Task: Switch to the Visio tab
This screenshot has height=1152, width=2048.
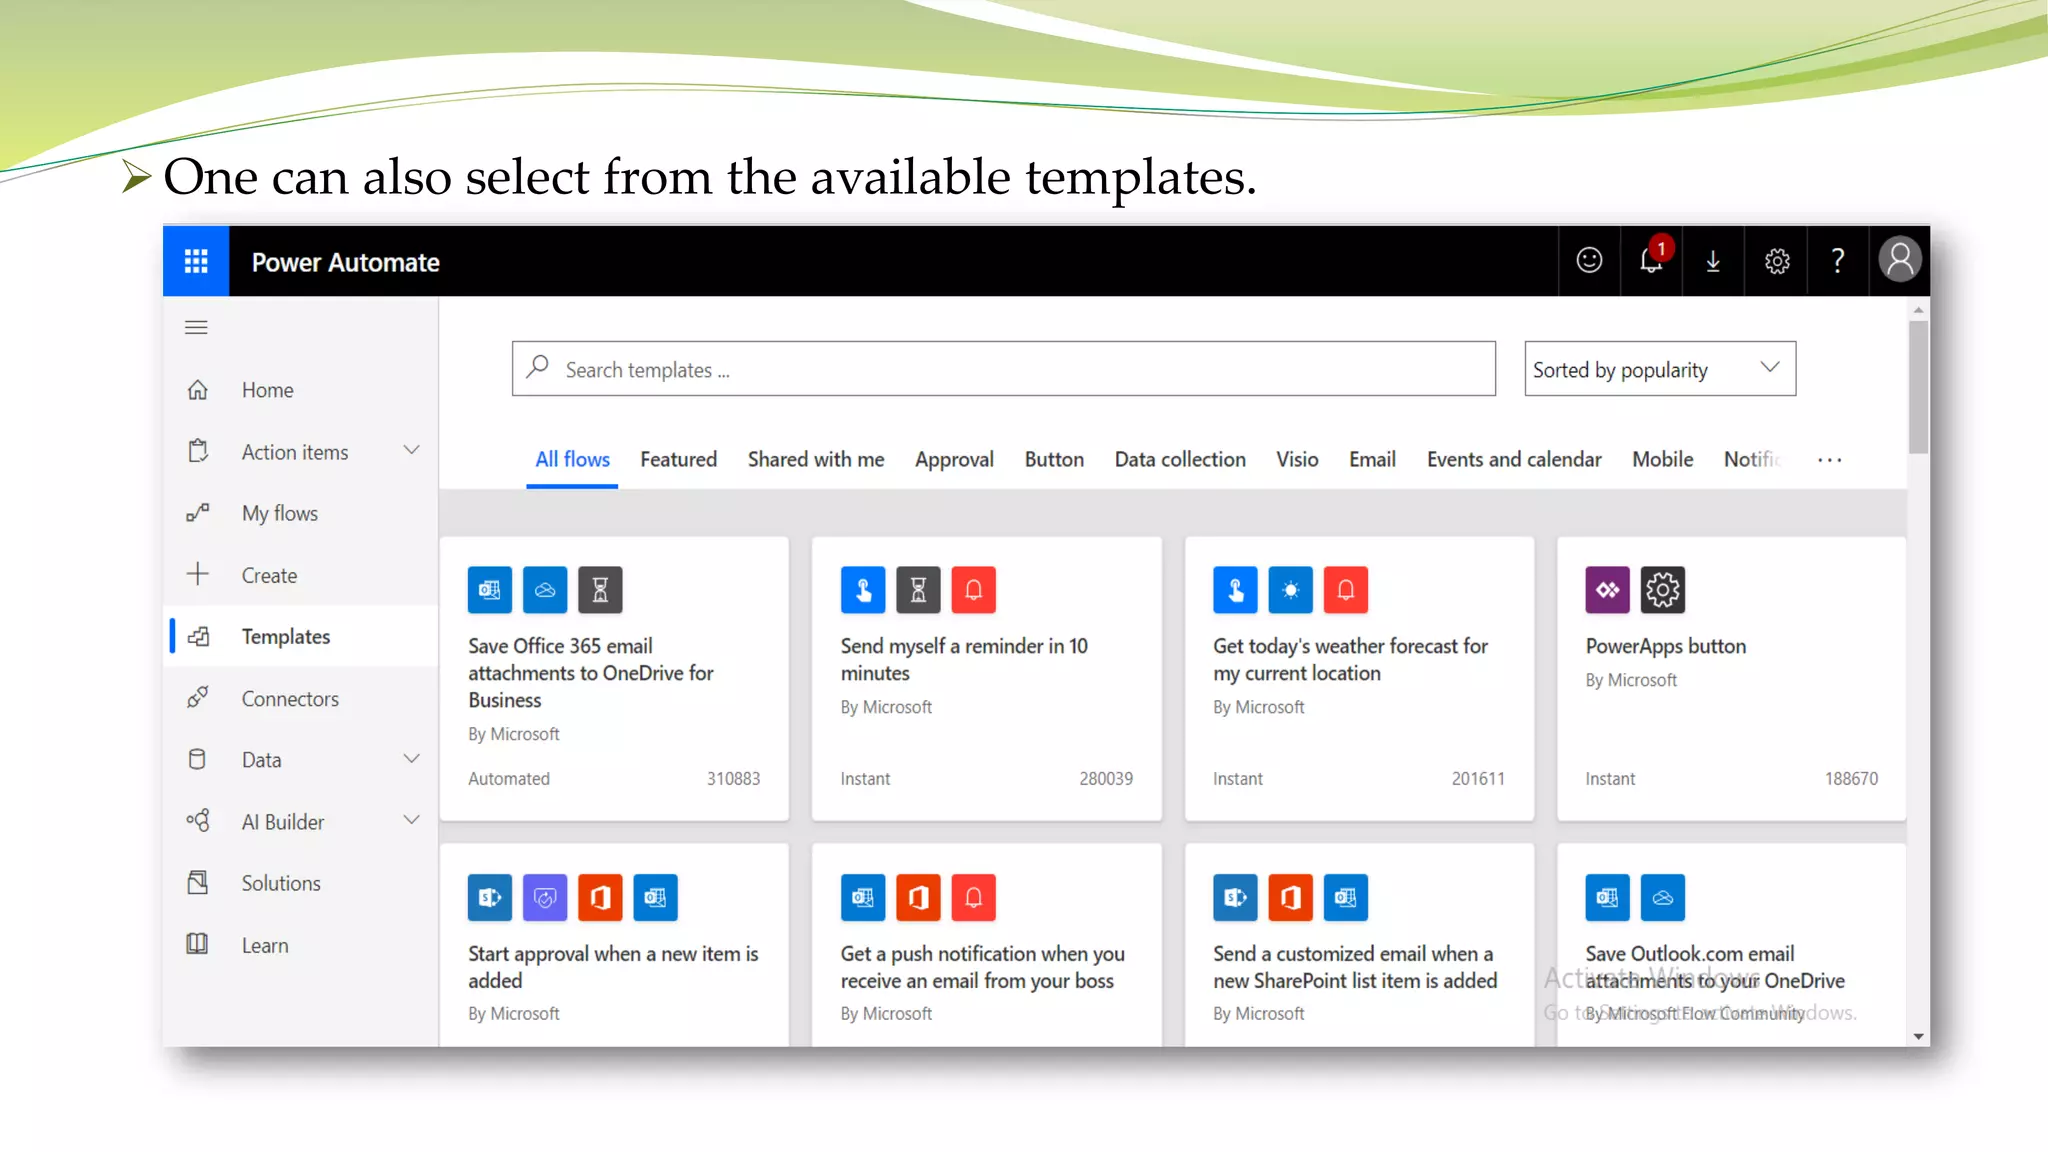Action: tap(1297, 460)
